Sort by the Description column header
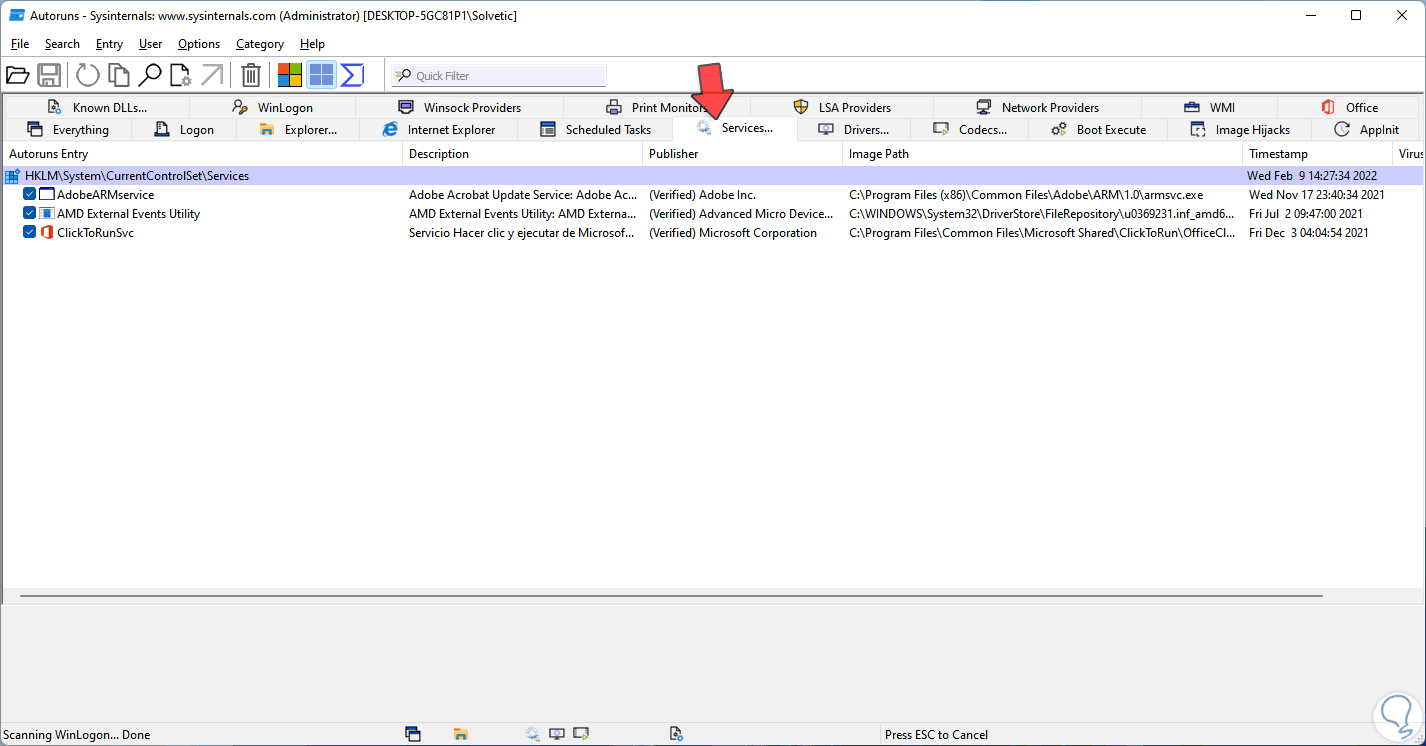This screenshot has height=746, width=1426. (x=523, y=154)
